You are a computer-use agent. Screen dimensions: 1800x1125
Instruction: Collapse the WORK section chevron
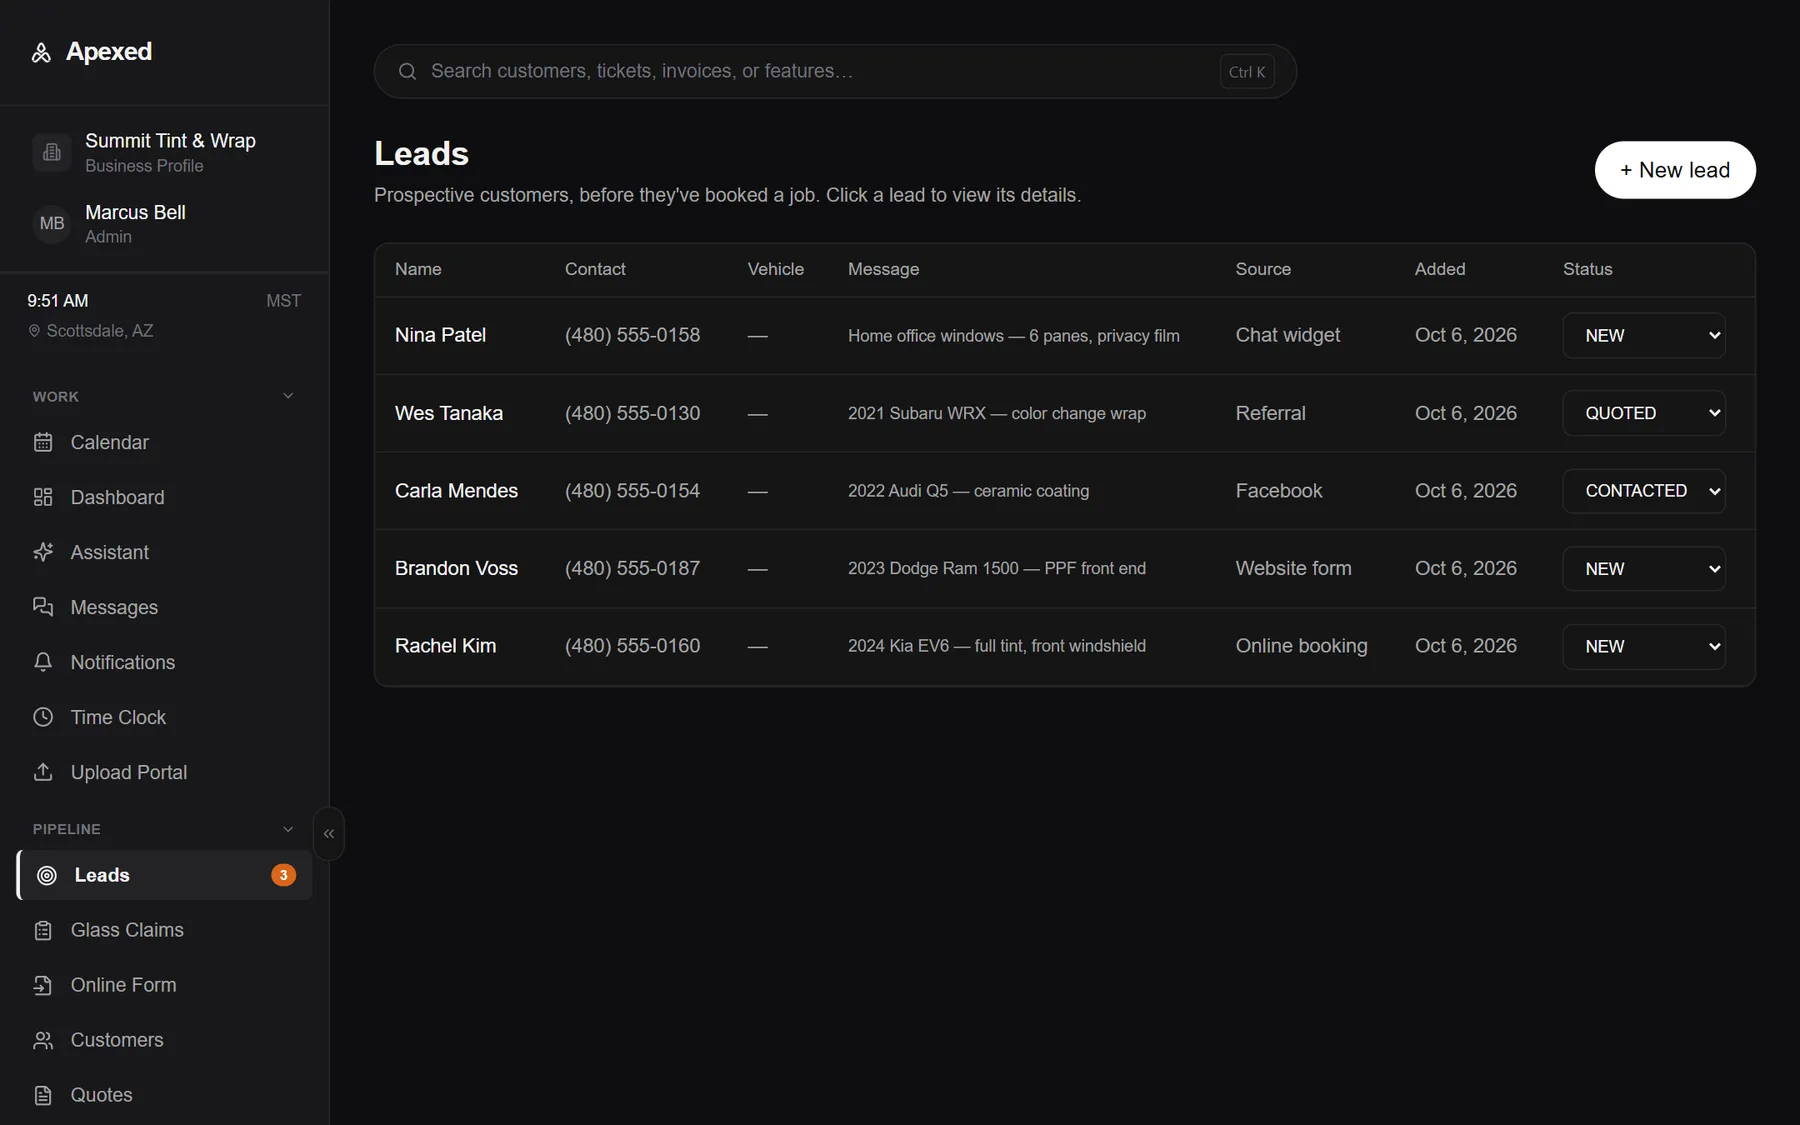288,396
